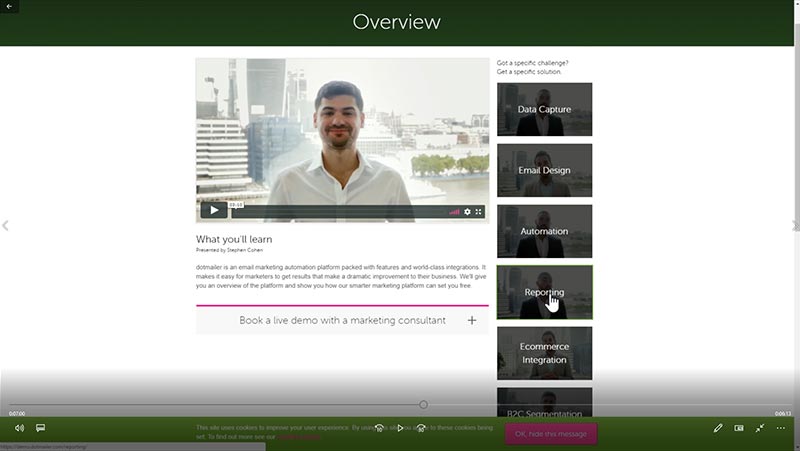Open the pencil edit tool in player
The width and height of the screenshot is (800, 451).
718,428
